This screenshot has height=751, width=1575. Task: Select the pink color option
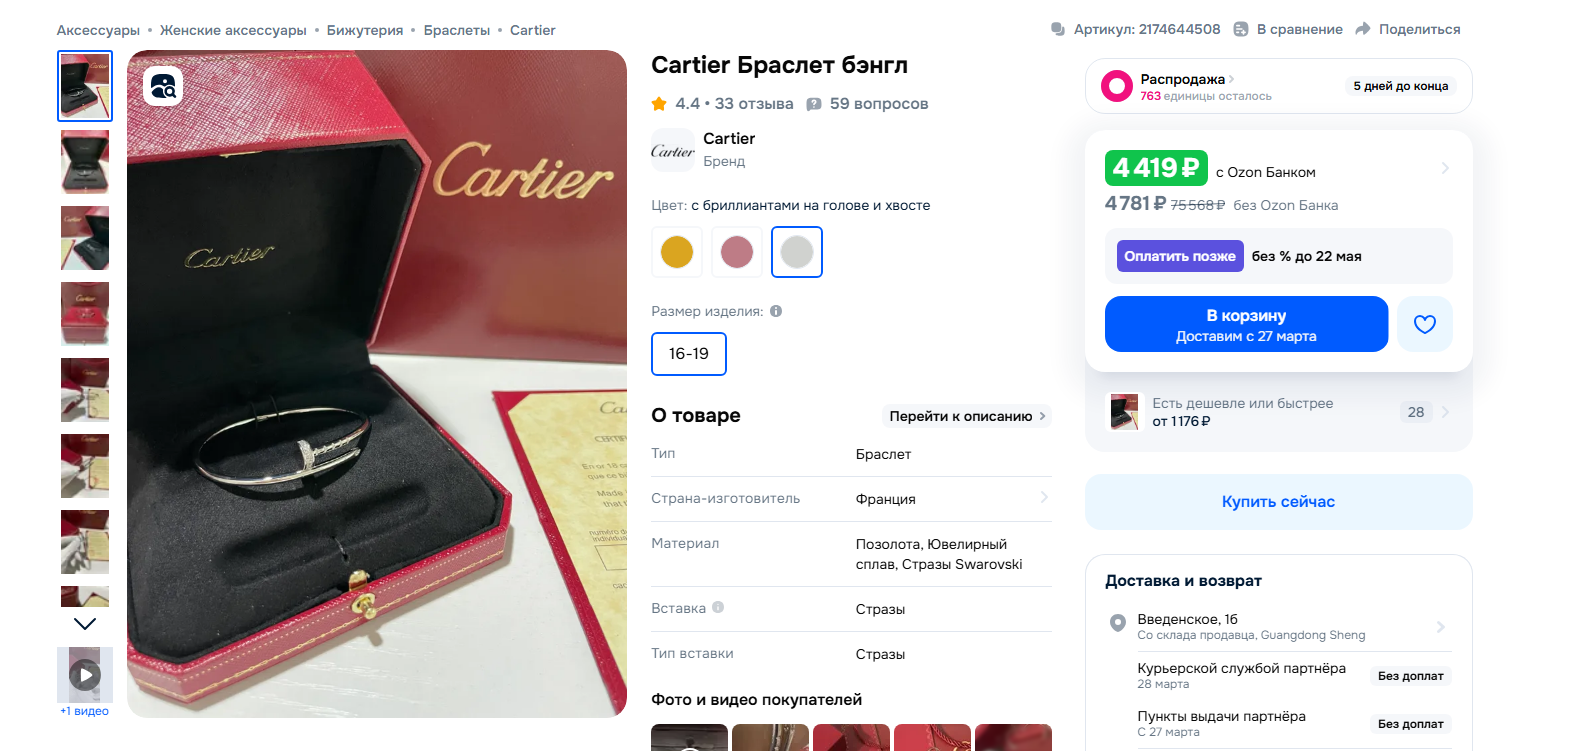tap(737, 252)
